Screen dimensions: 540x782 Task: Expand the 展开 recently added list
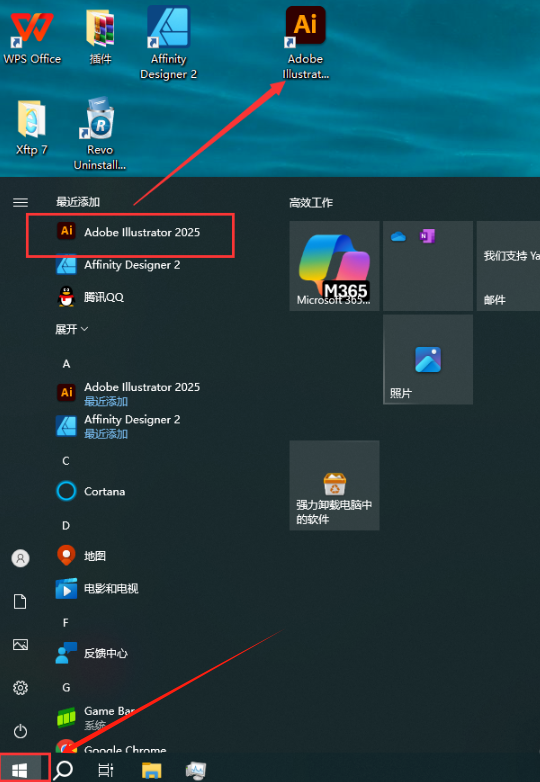click(x=71, y=329)
